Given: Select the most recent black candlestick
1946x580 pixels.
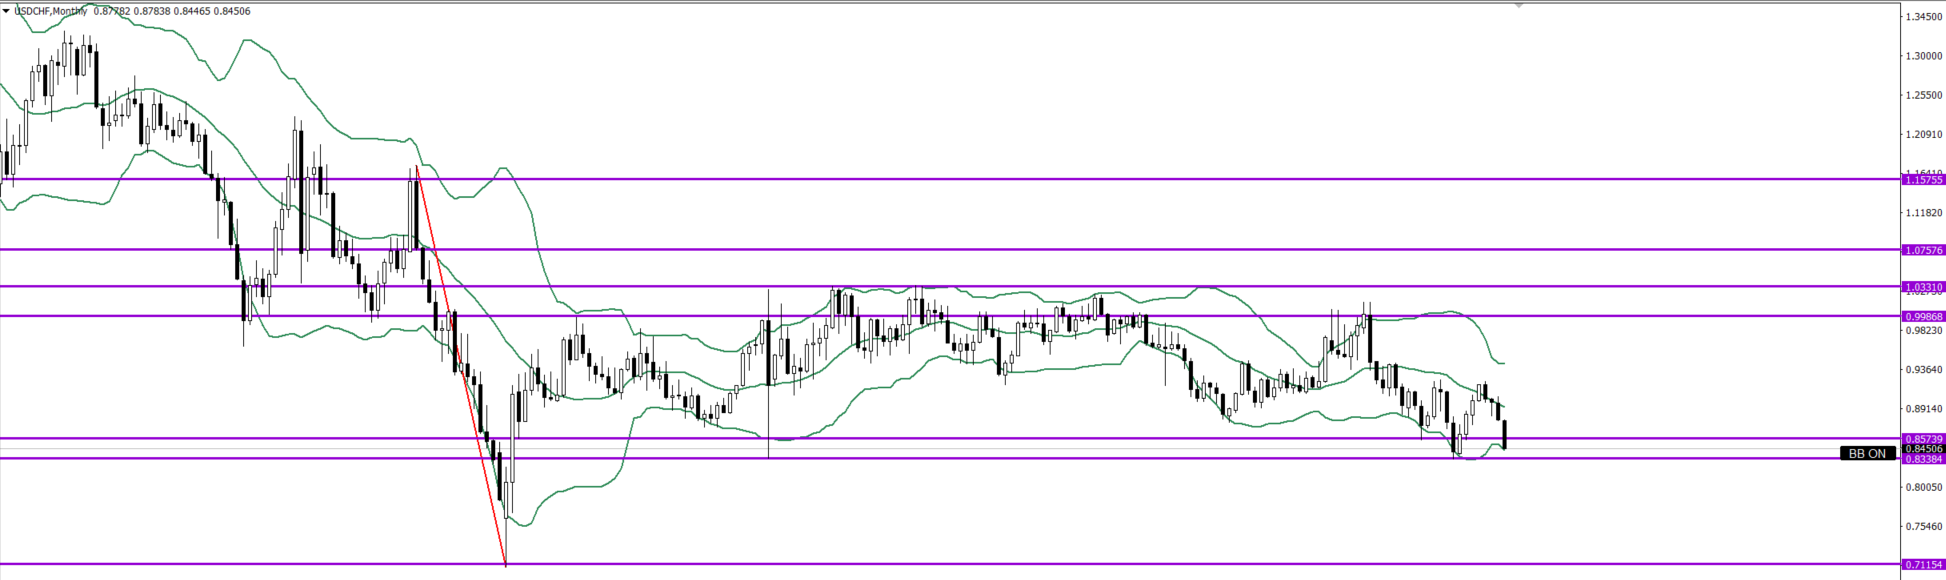Looking at the screenshot, I should [1505, 434].
